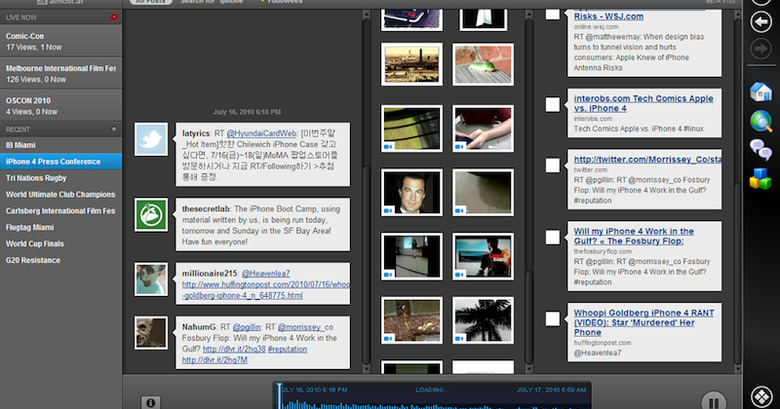Click the grey dot beside Recent header
Screen dimensions: 780x409
[x=114, y=129]
